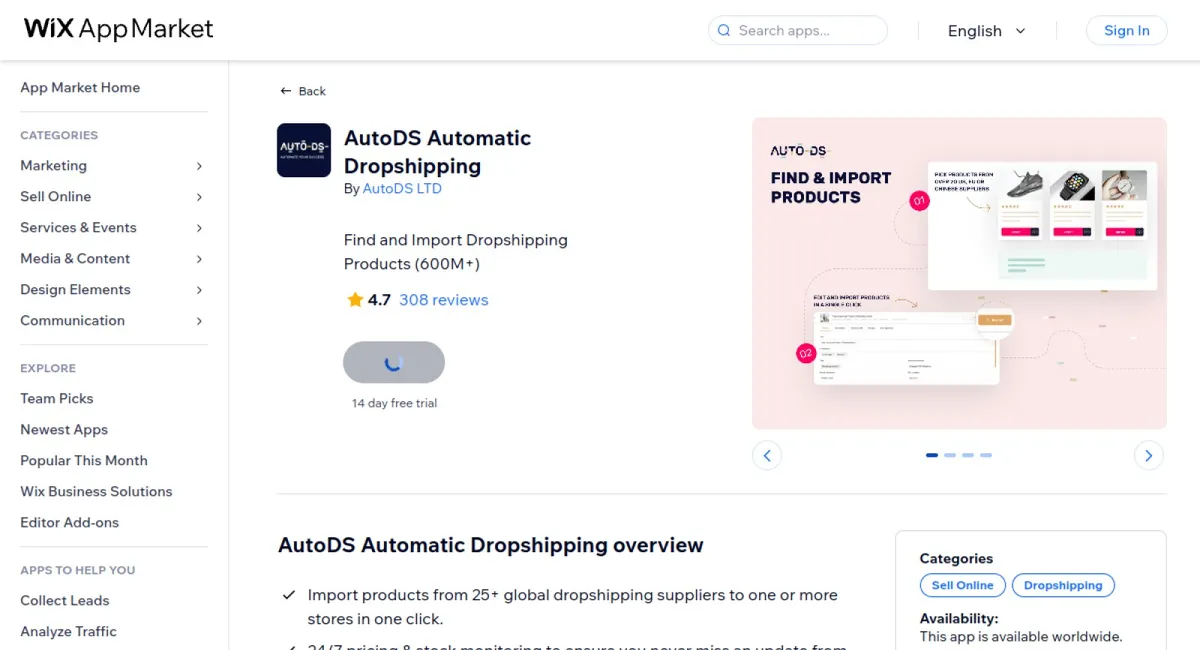Open Popular This Month list
Screen dimensions: 1200x650
pyautogui.click(x=84, y=460)
